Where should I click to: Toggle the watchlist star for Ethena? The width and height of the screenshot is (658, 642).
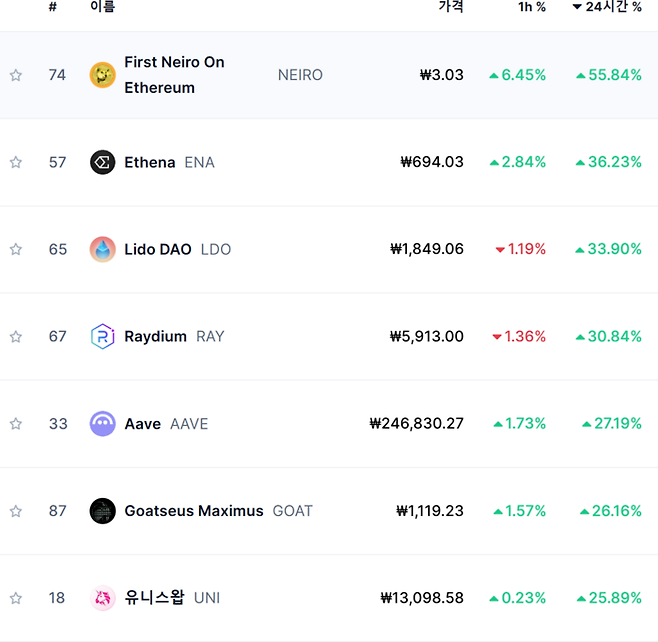tap(16, 162)
